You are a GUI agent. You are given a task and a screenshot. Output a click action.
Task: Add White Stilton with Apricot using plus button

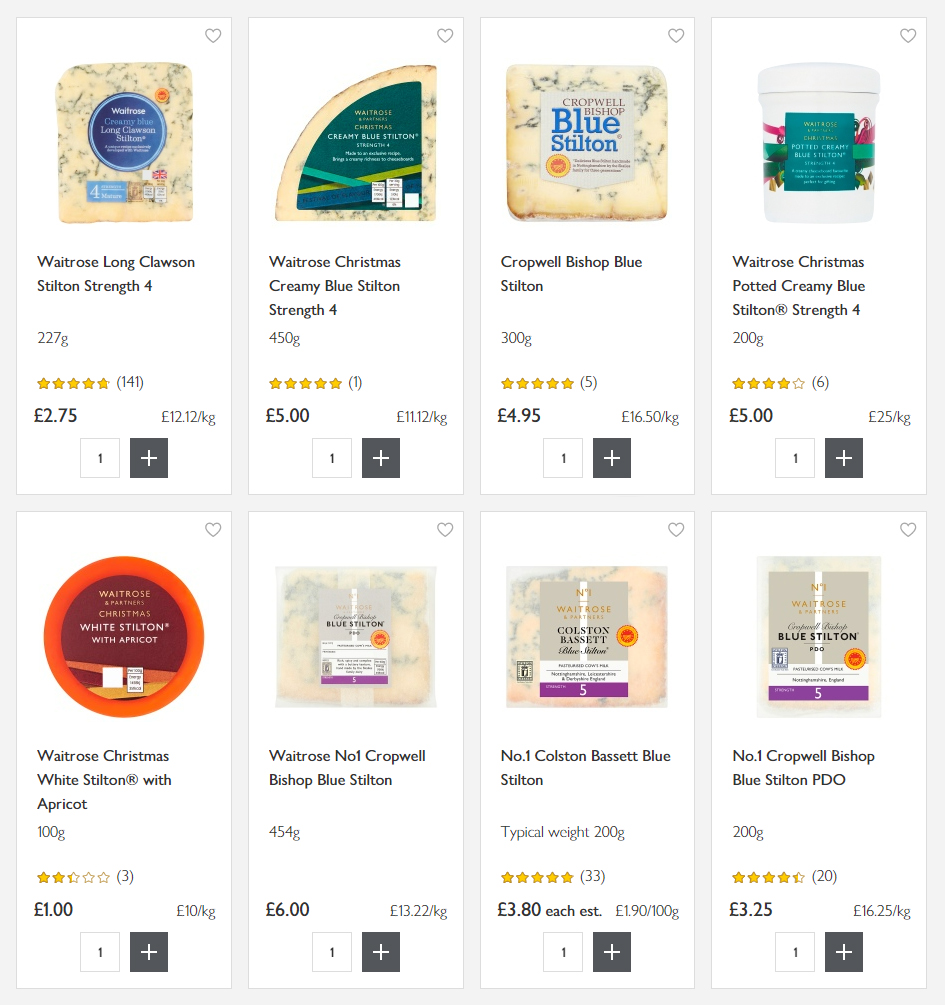pos(149,952)
